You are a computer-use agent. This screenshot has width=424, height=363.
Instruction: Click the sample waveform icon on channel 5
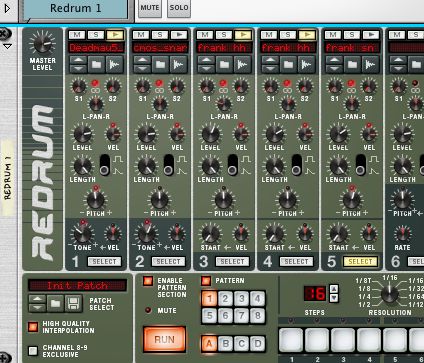click(370, 64)
